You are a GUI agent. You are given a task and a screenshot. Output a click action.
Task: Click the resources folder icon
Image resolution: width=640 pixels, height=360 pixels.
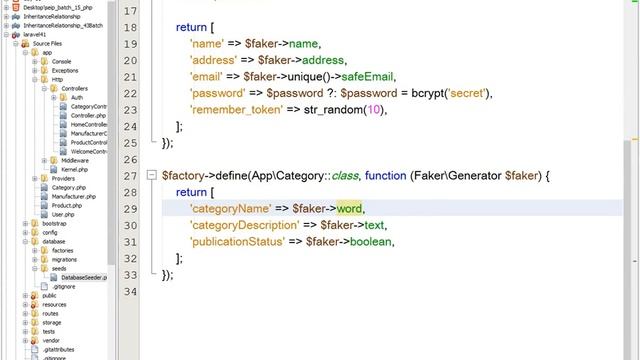[35, 304]
